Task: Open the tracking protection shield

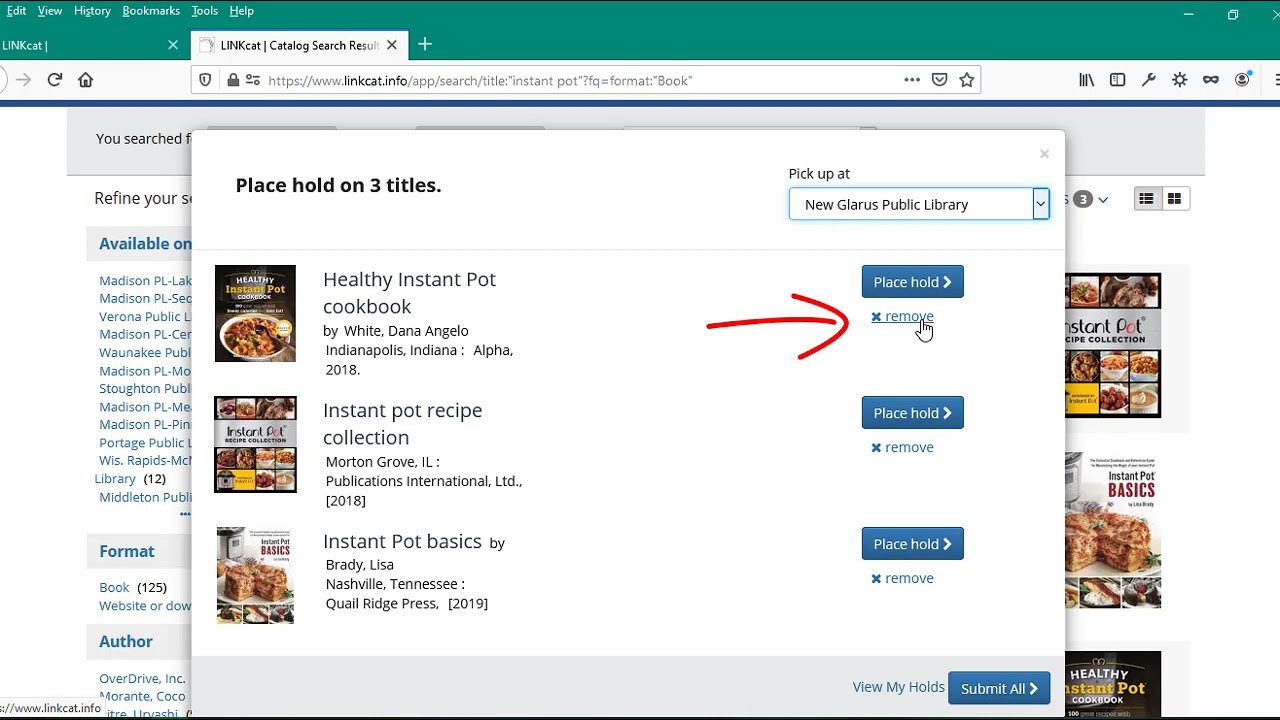Action: pos(205,80)
